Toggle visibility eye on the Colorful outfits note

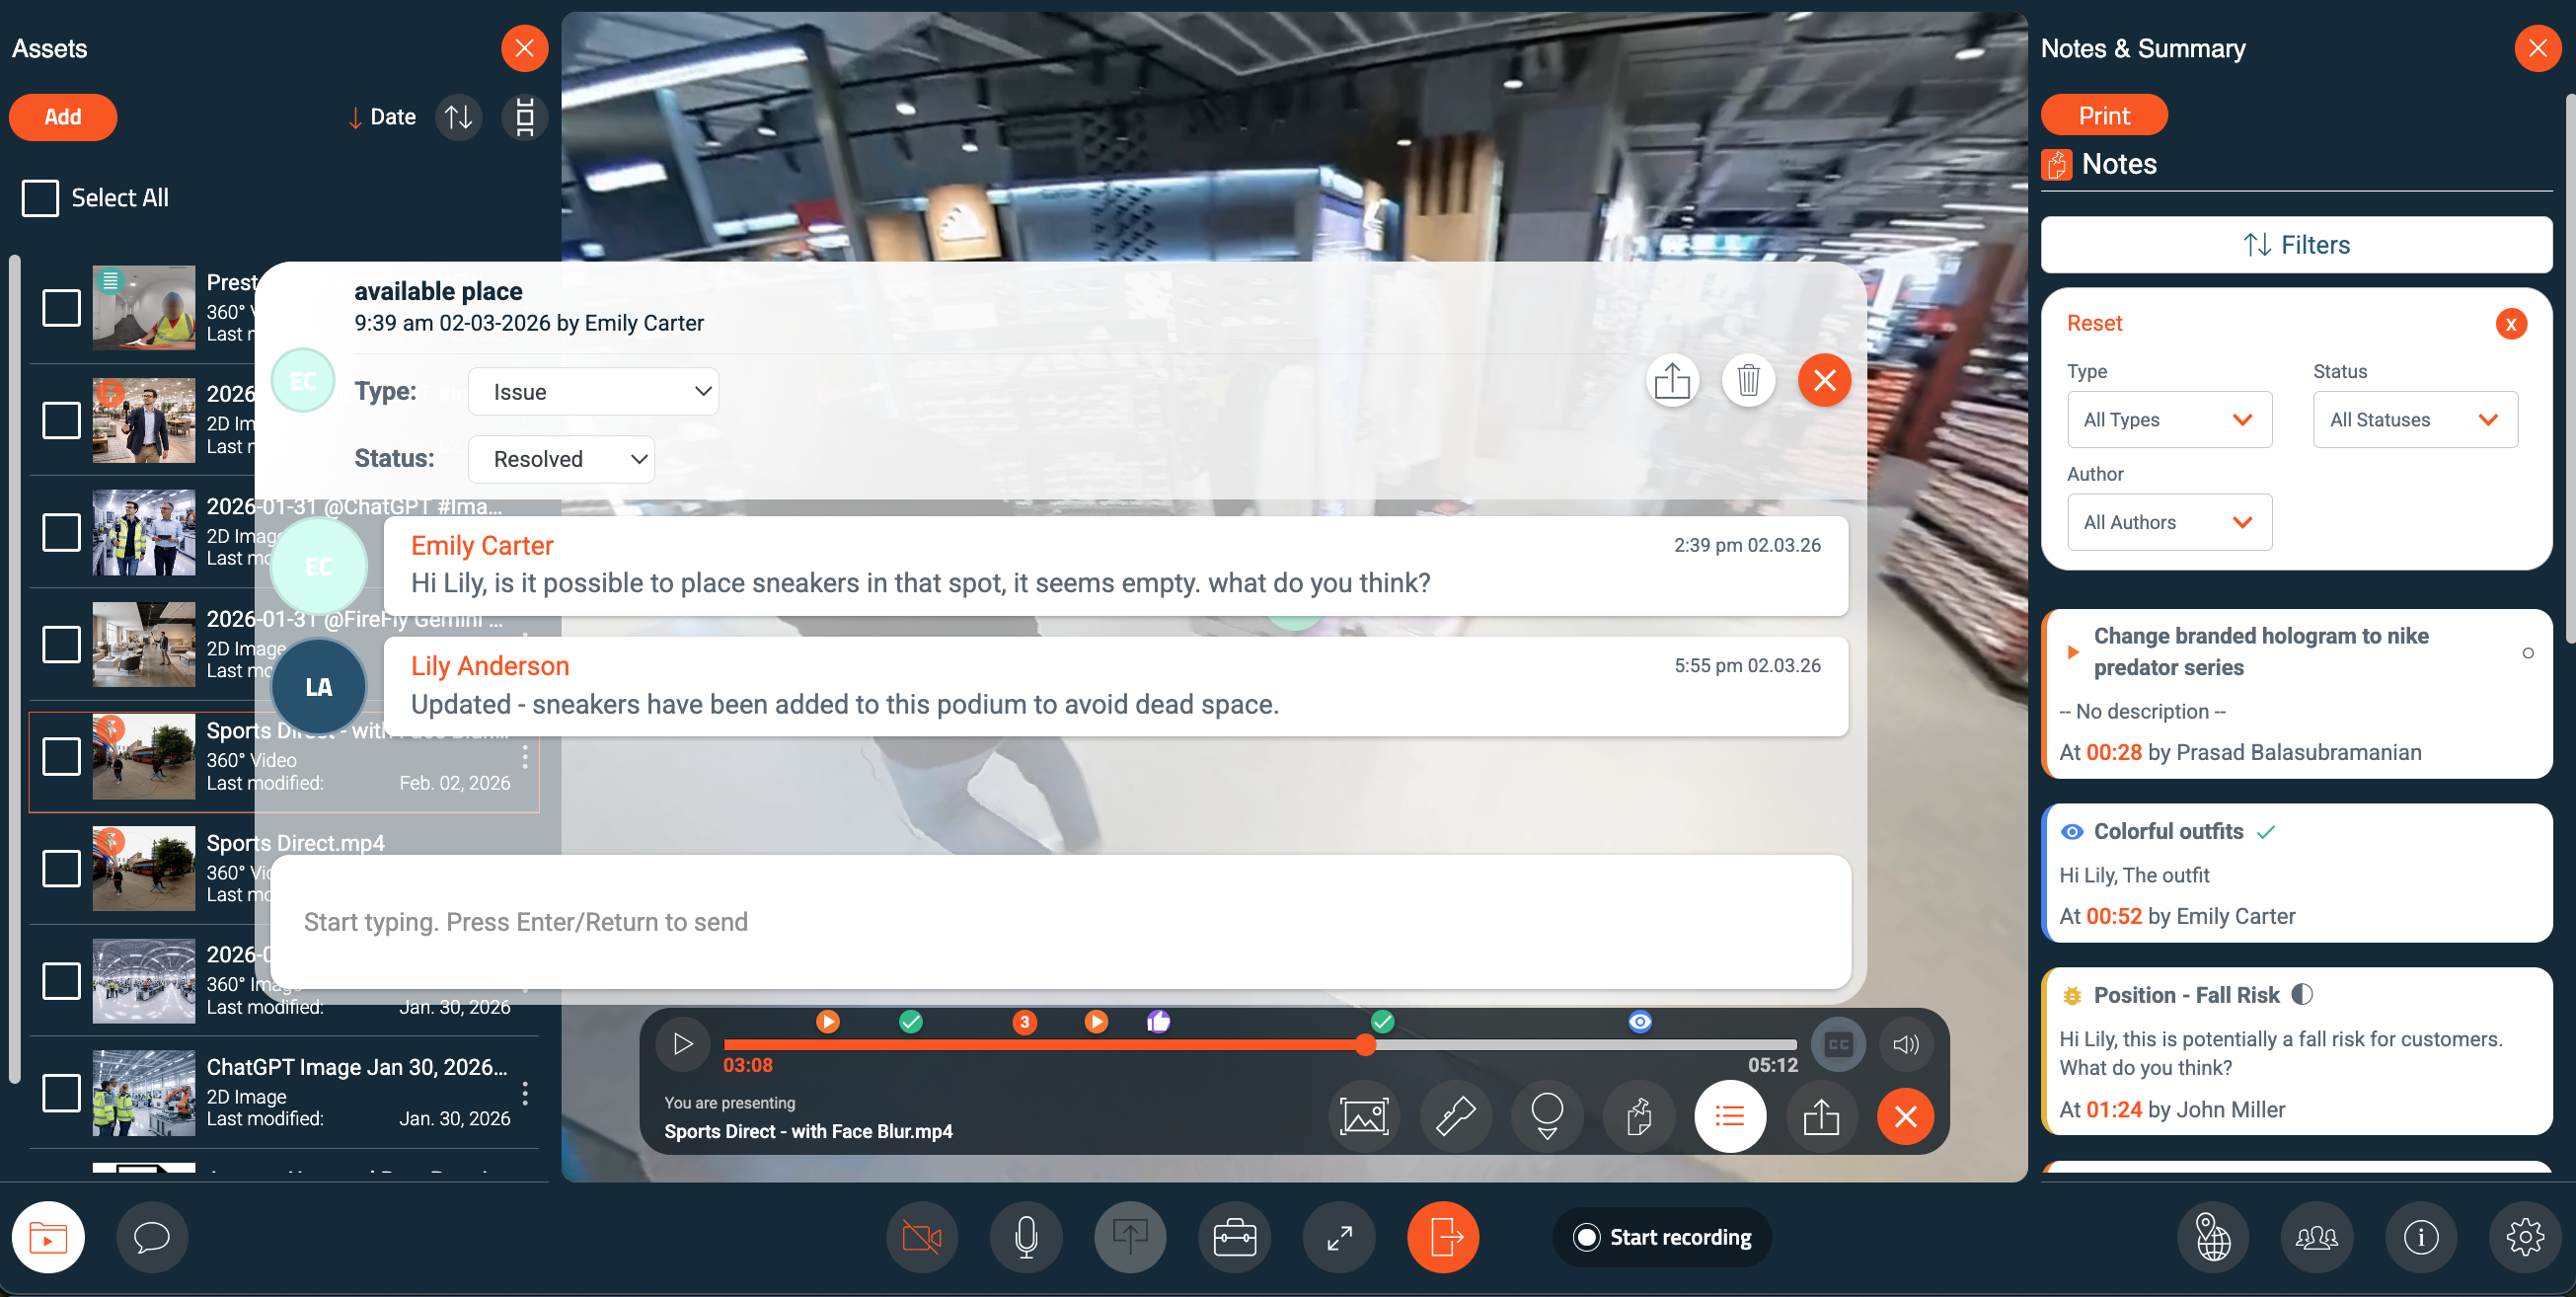pyautogui.click(x=2073, y=831)
